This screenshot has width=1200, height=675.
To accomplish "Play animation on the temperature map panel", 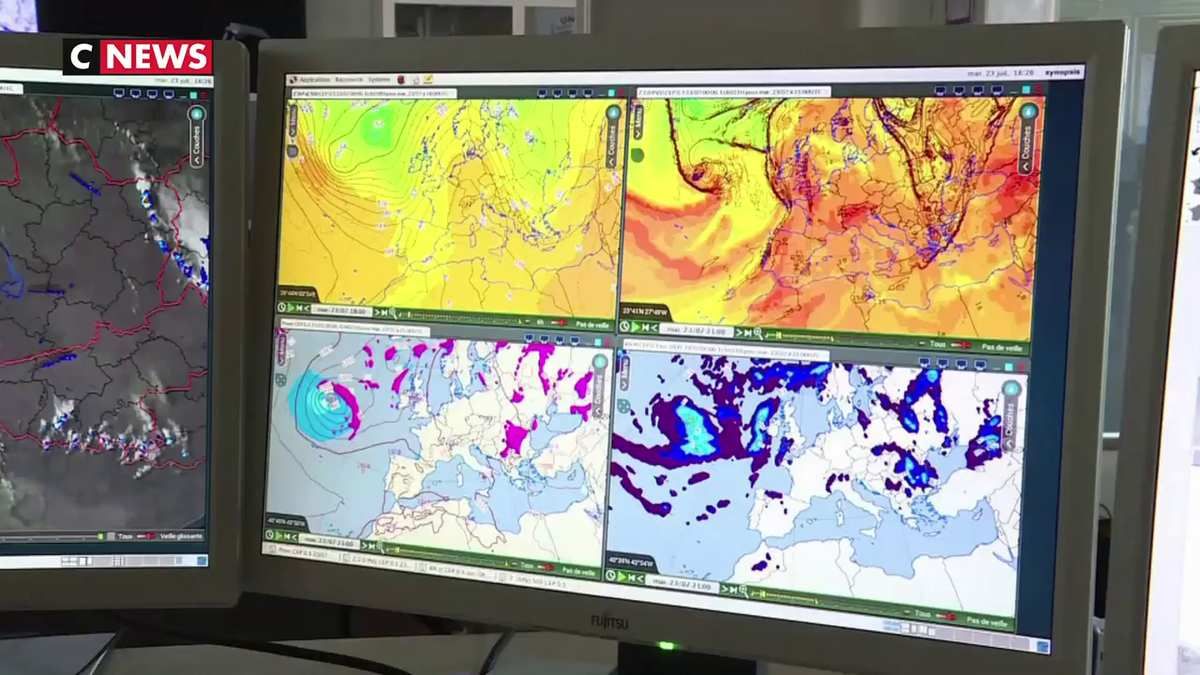I will pos(634,326).
